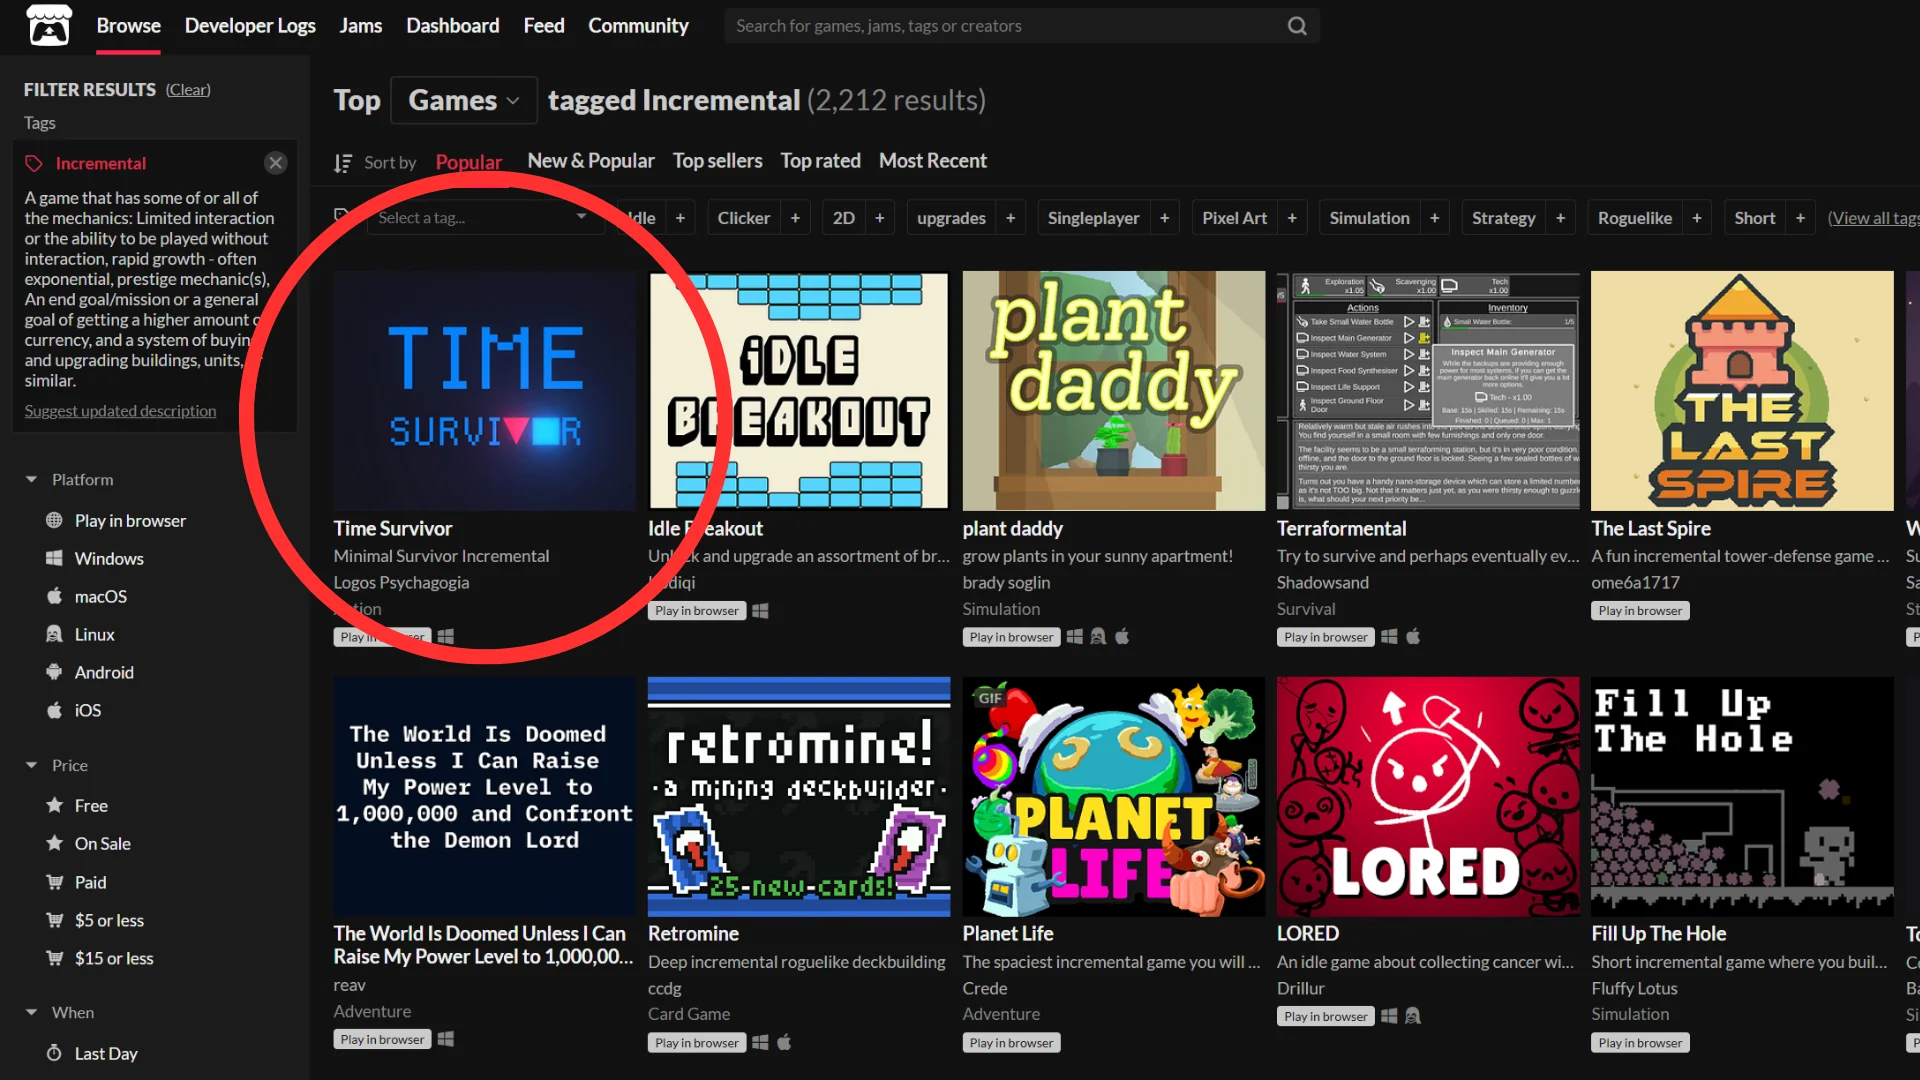Viewport: 1920px width, 1080px height.
Task: Click Suggest updated description link
Action: click(120, 411)
